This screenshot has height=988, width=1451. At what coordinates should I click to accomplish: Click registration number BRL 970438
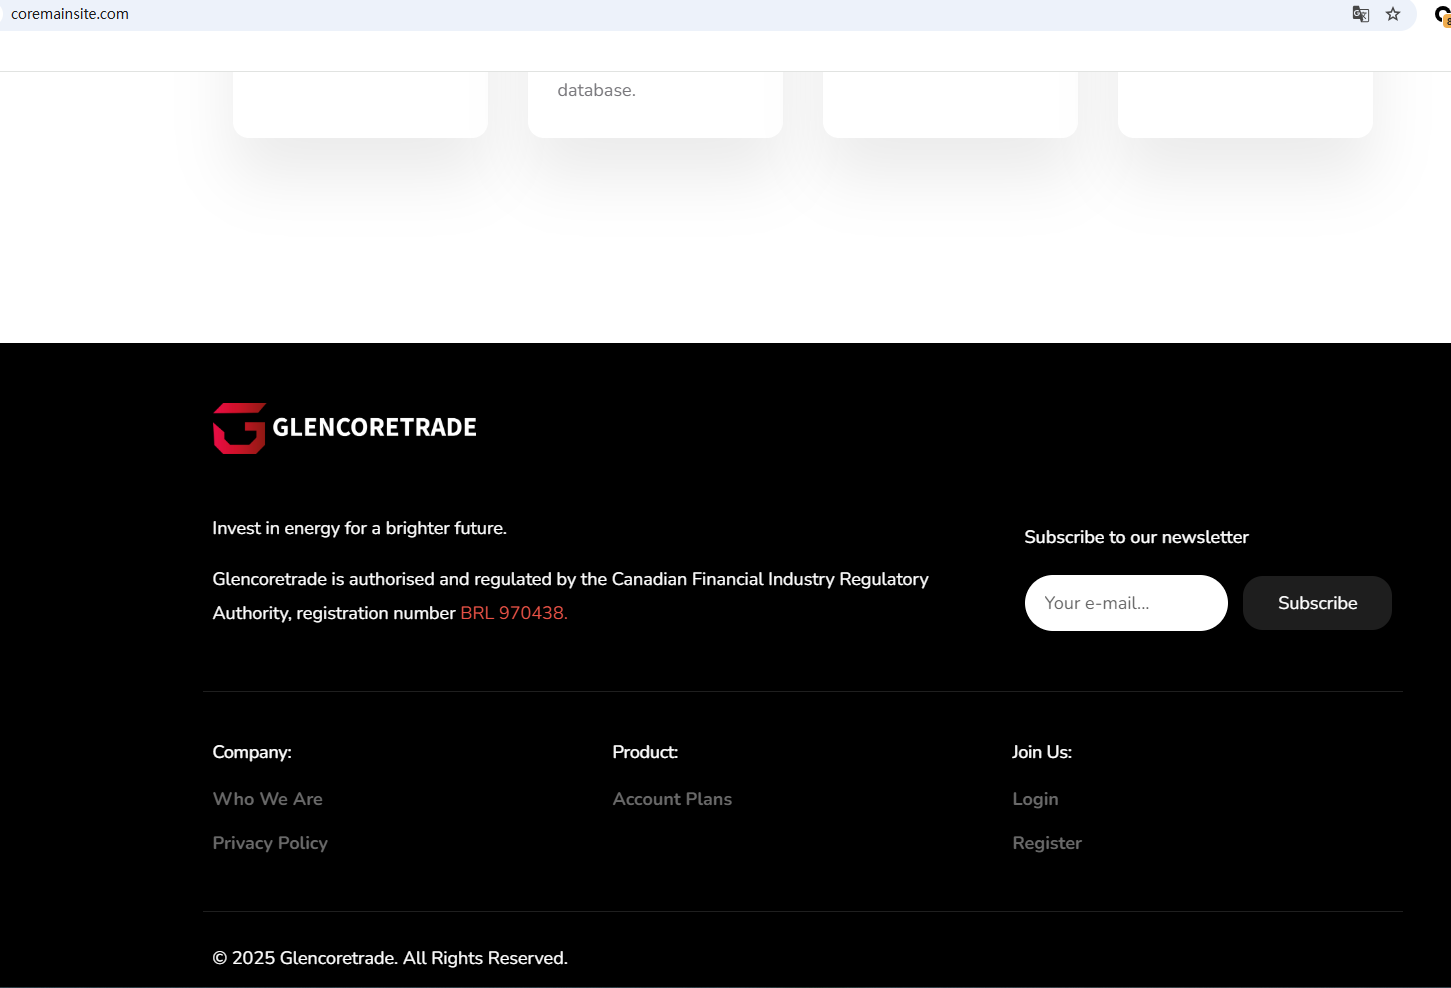point(514,613)
